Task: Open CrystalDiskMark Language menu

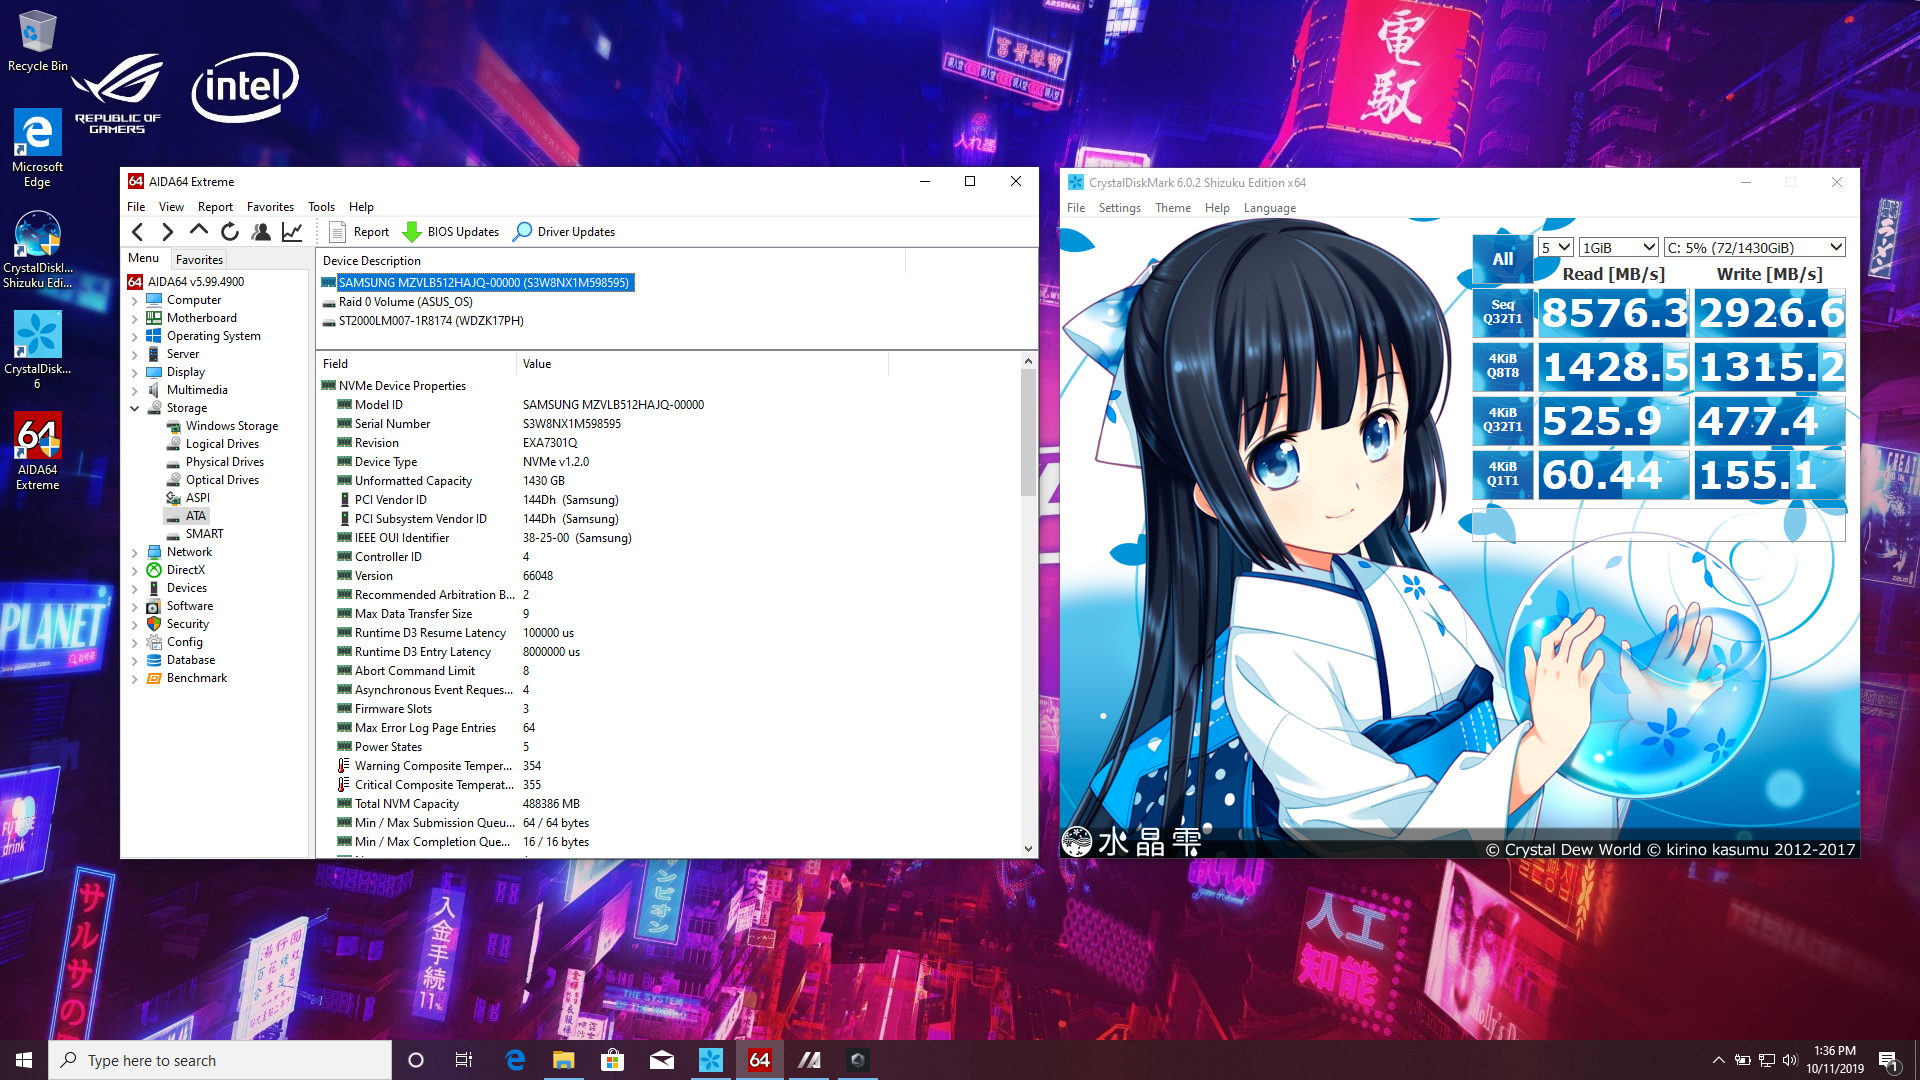Action: (x=1269, y=208)
